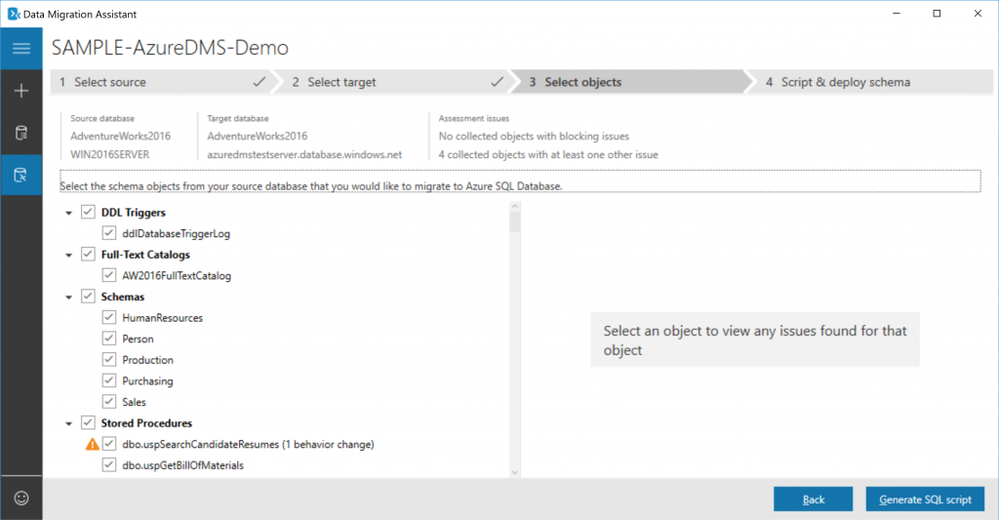Click the Schemas group label
999x520 pixels.
[x=122, y=297]
